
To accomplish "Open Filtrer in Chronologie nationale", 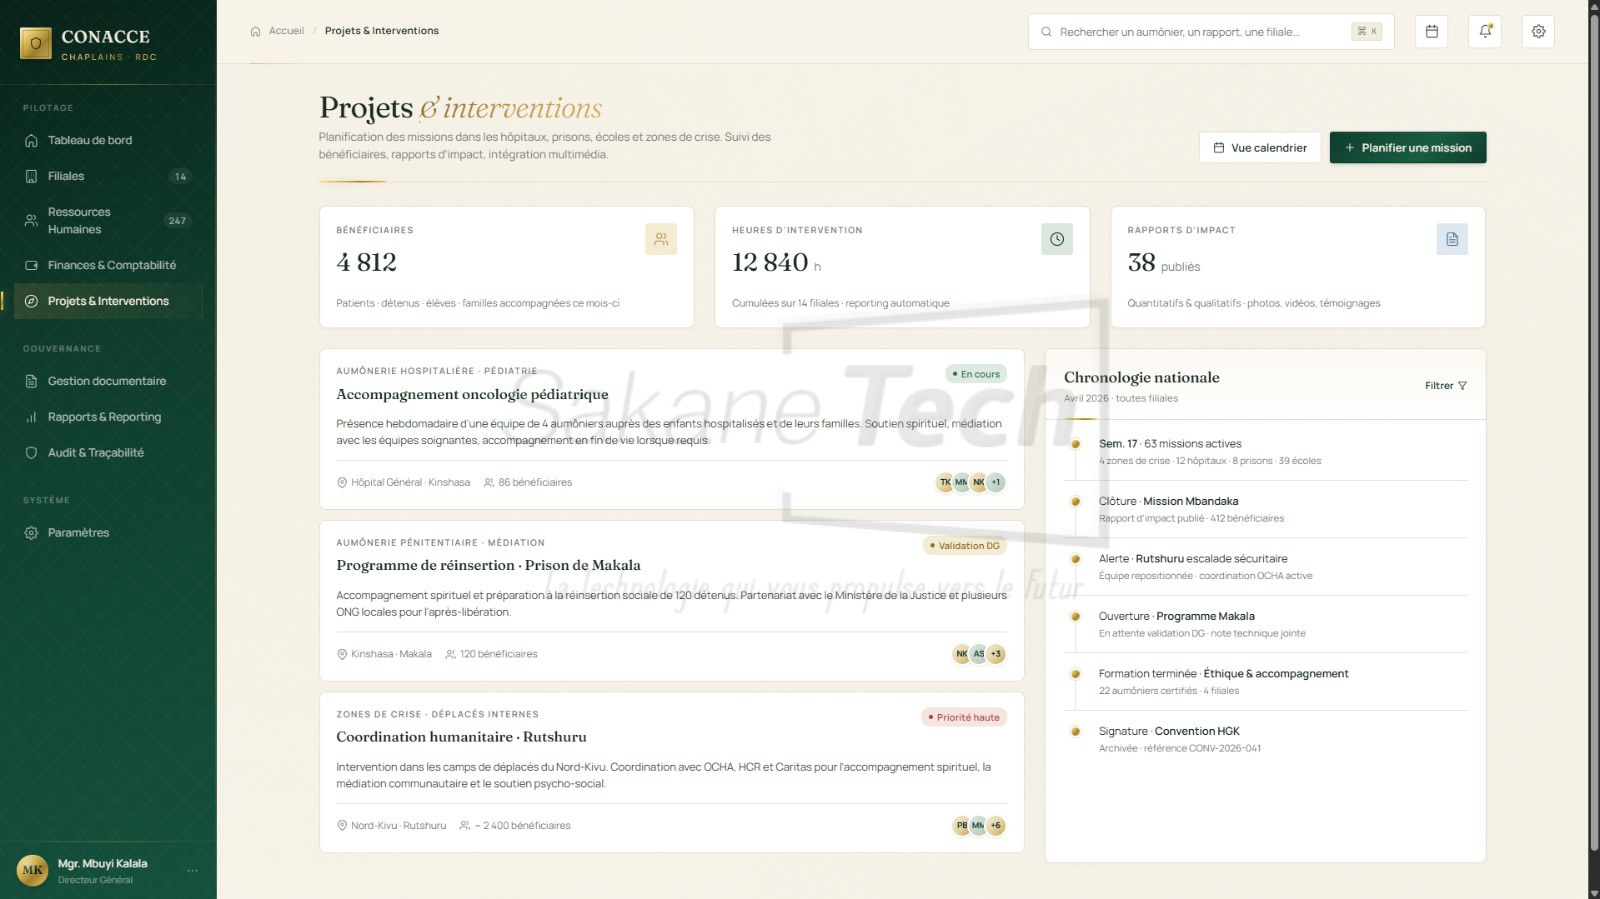I will pos(1446,386).
